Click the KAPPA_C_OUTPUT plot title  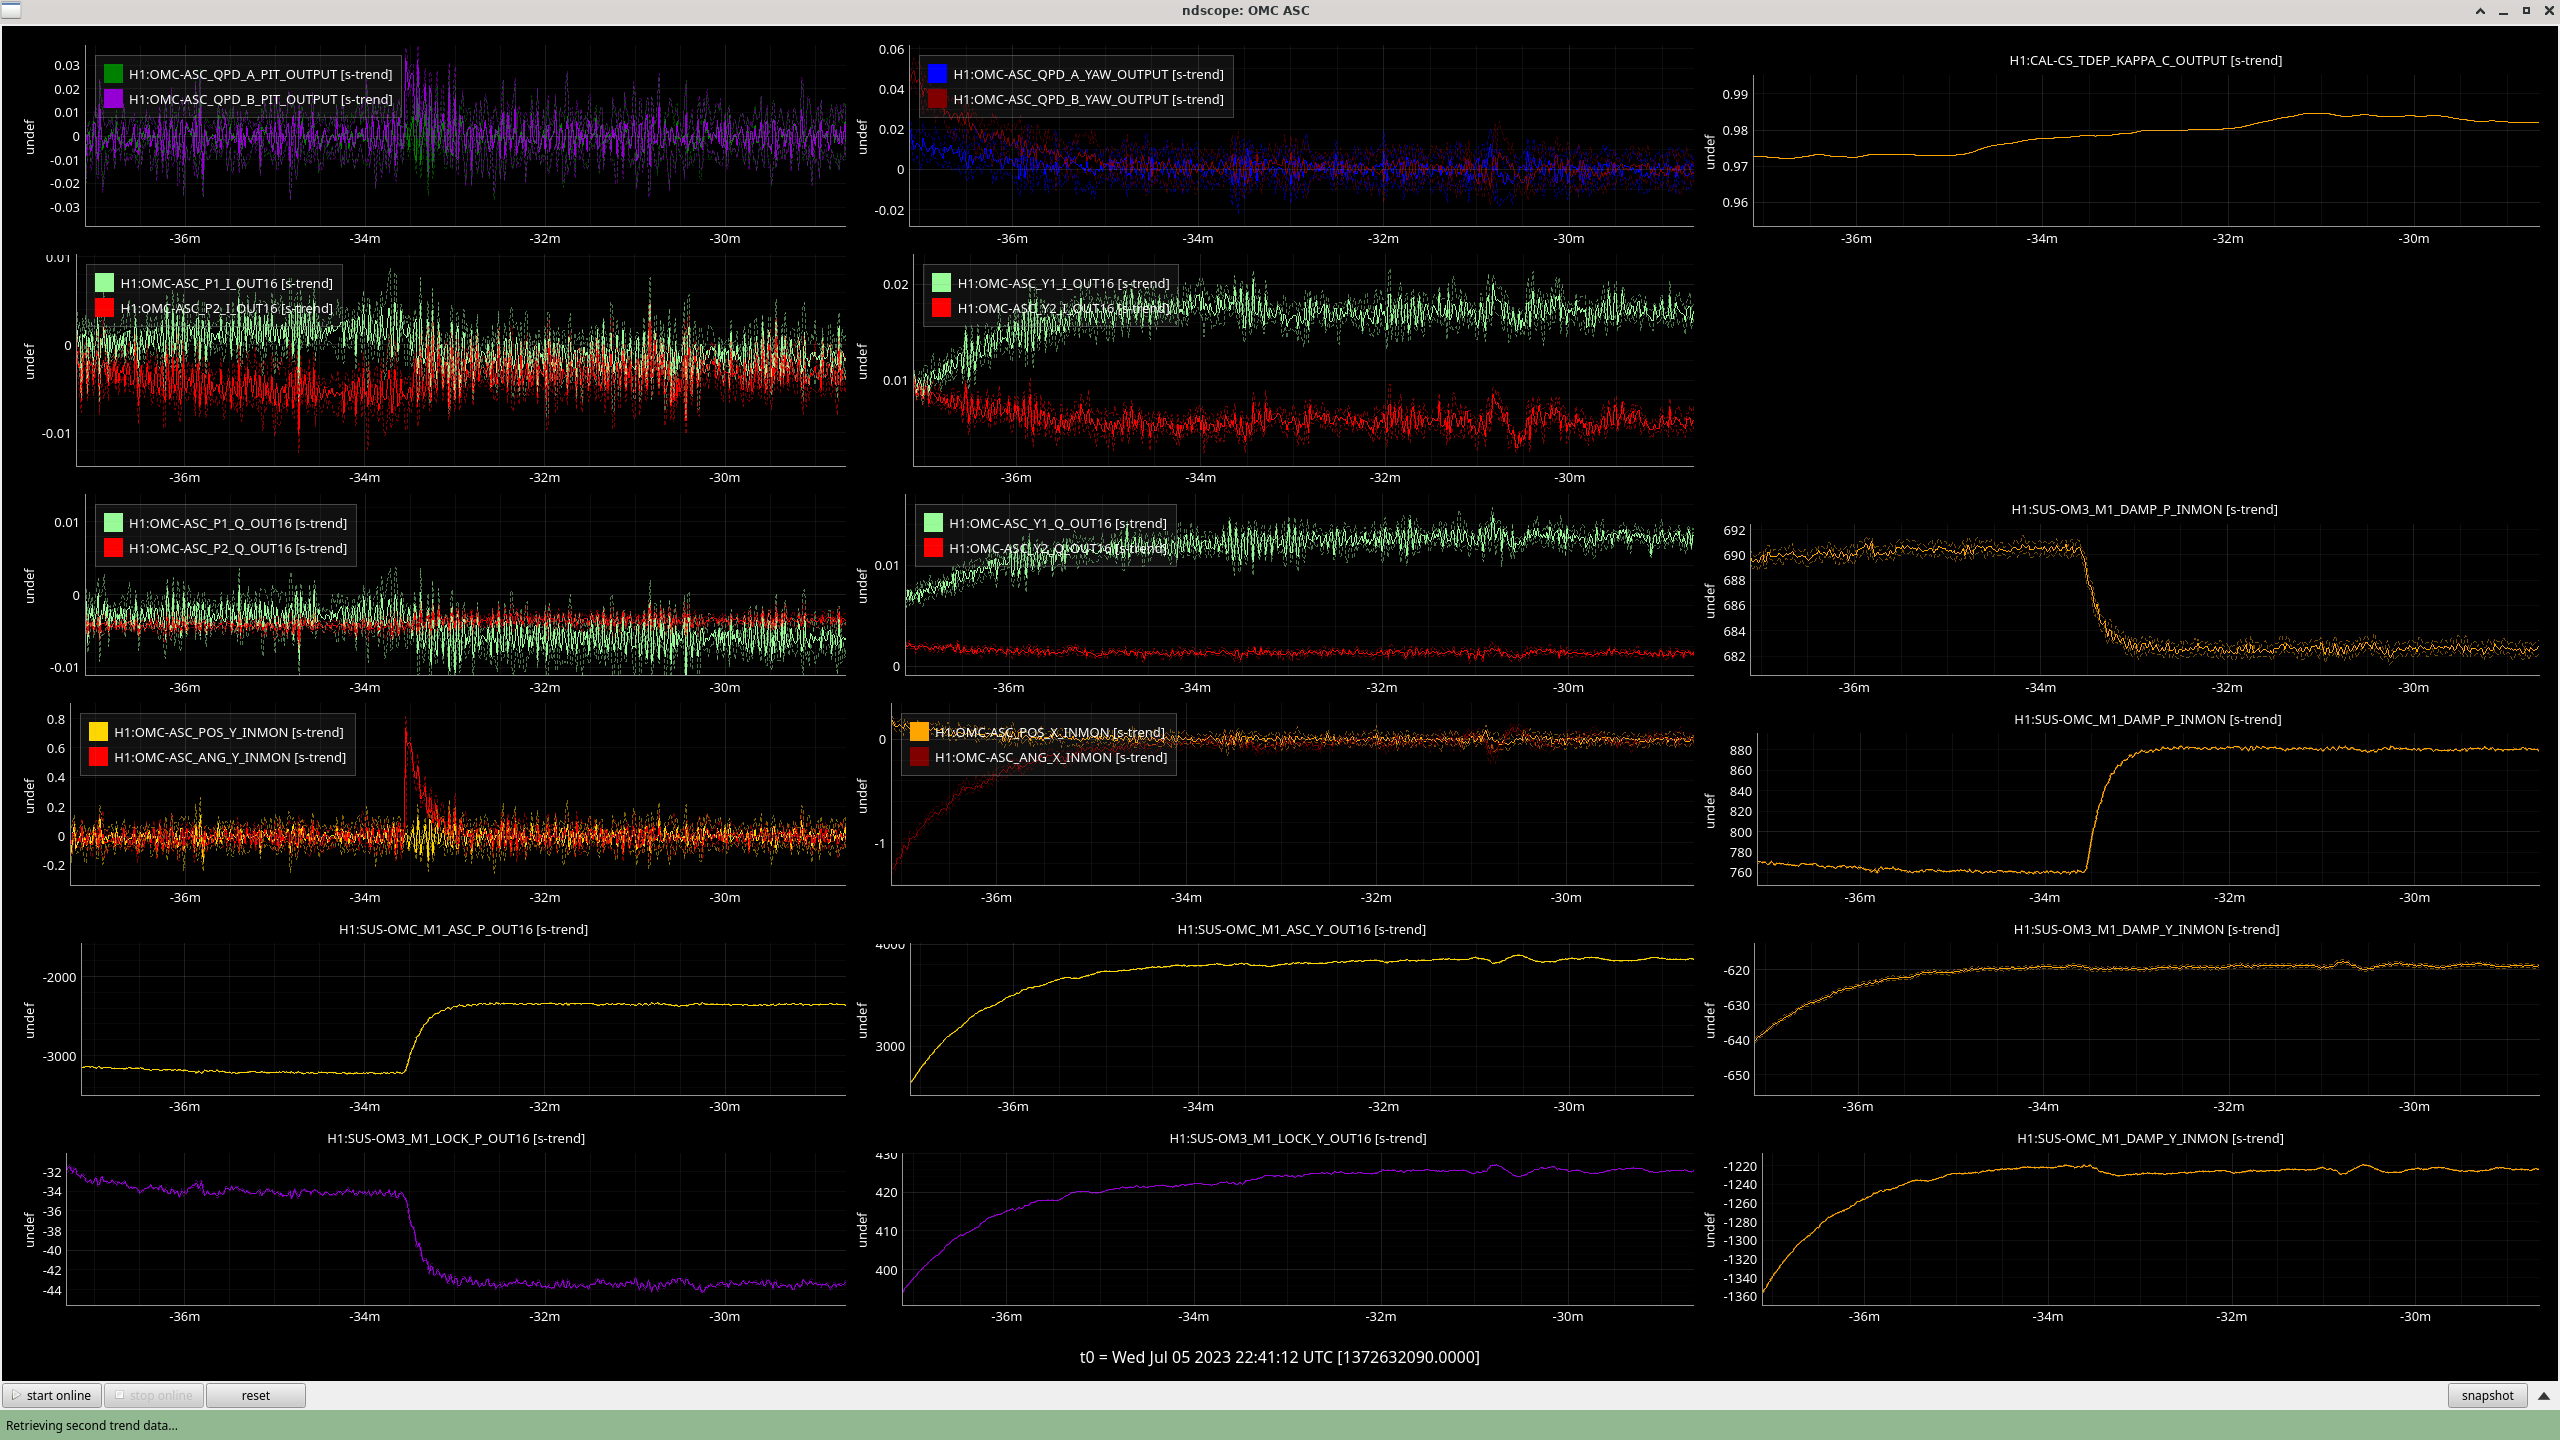point(2145,60)
